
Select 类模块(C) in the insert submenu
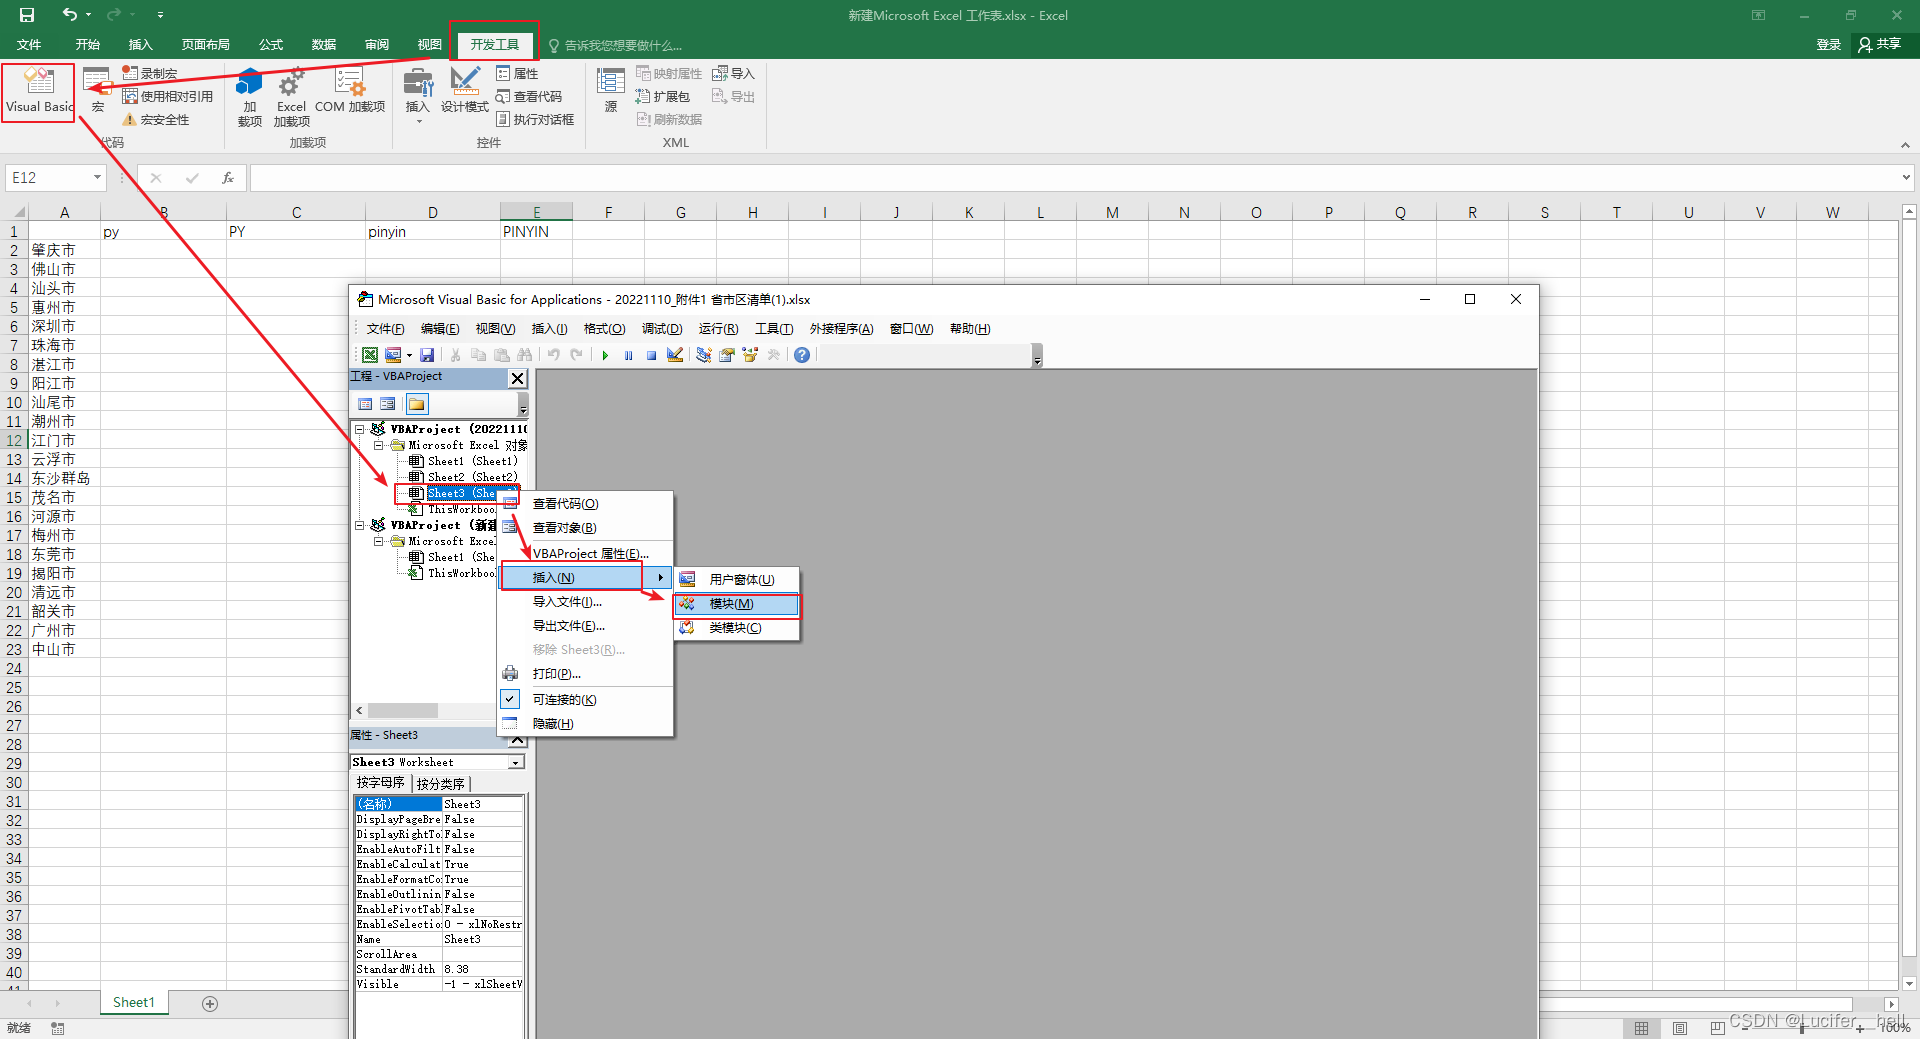(737, 628)
